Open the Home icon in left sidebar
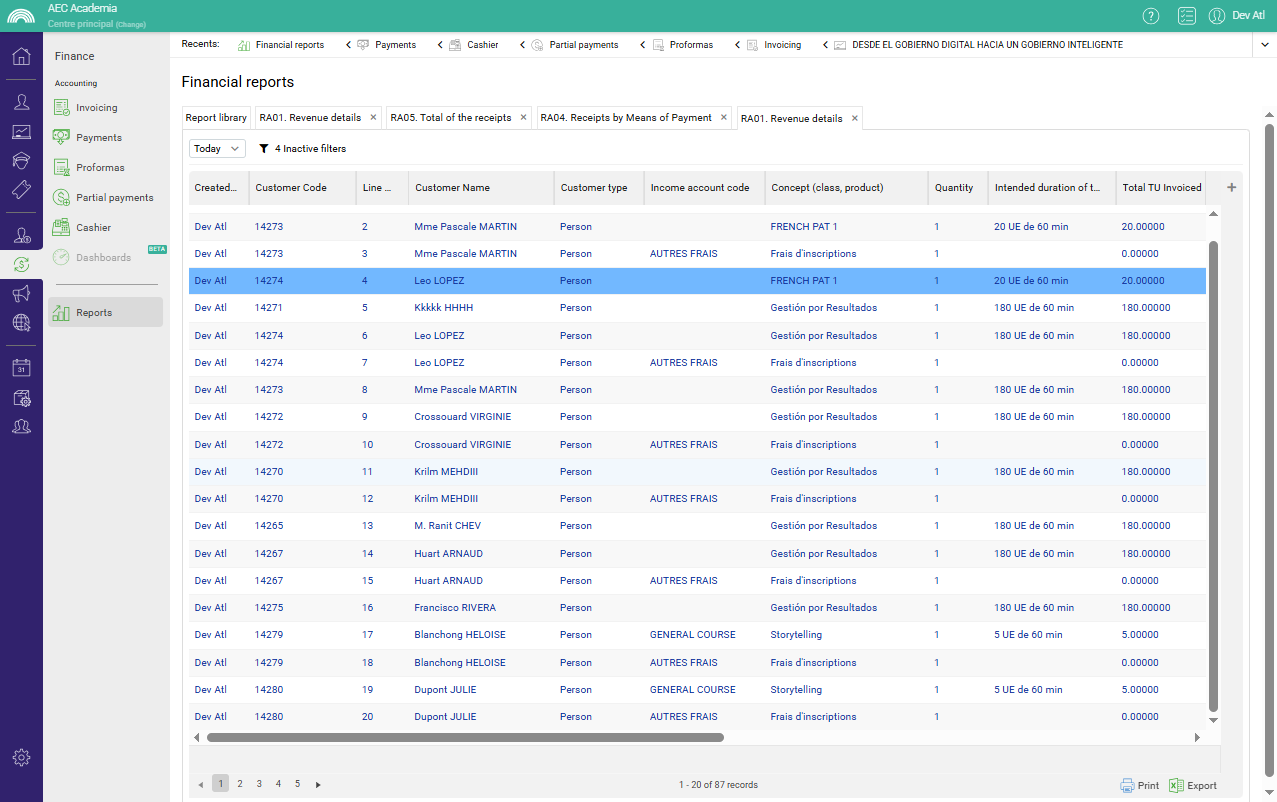The image size is (1277, 802). coord(21,56)
